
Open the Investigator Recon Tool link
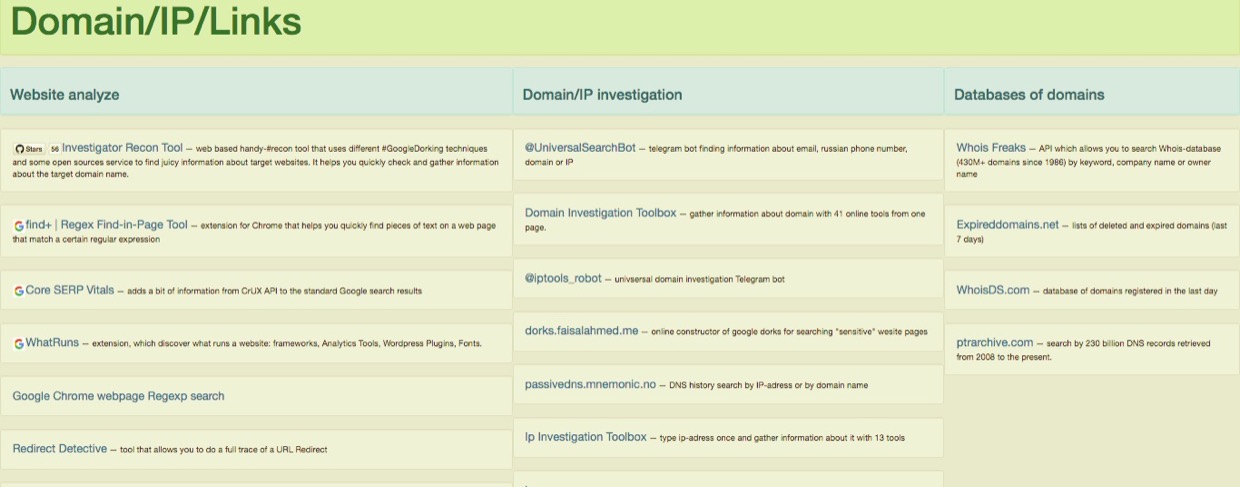point(122,148)
